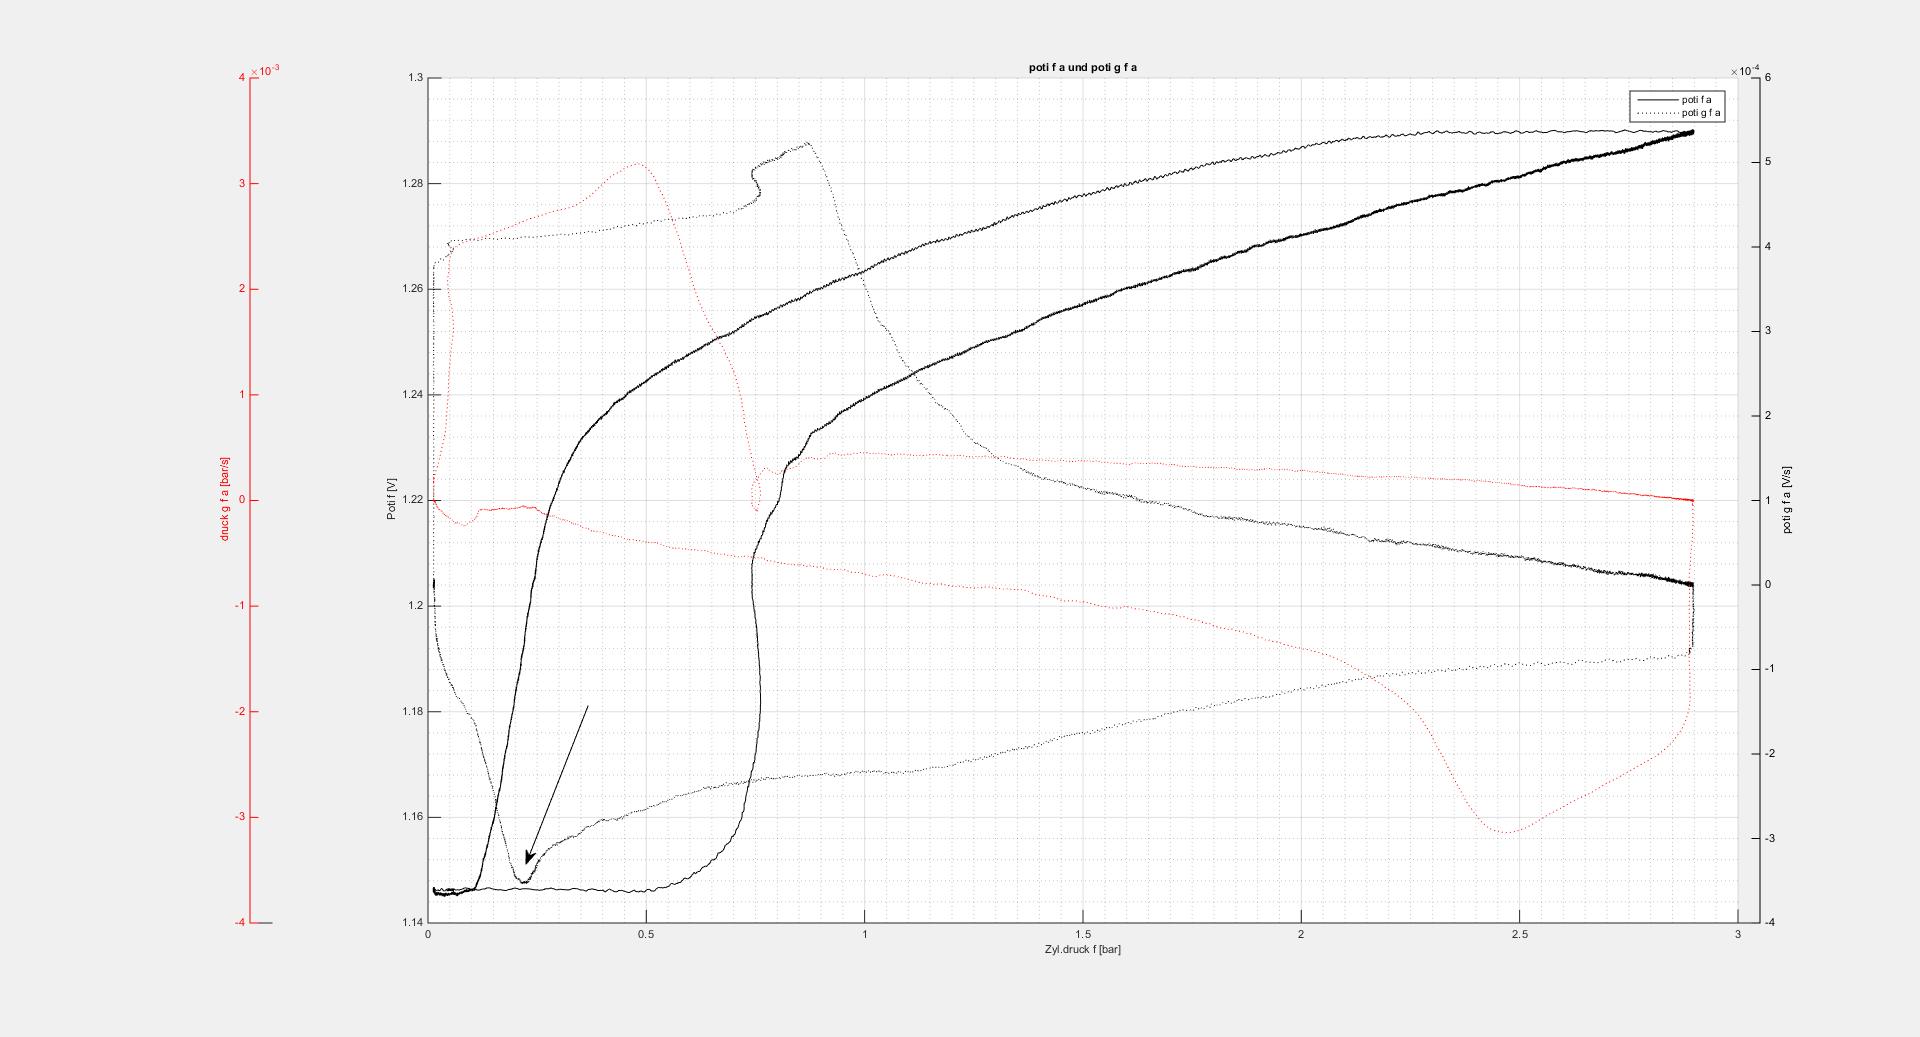The height and width of the screenshot is (1037, 1920).
Task: Click the right axis tick label 5
Action: point(1769,162)
